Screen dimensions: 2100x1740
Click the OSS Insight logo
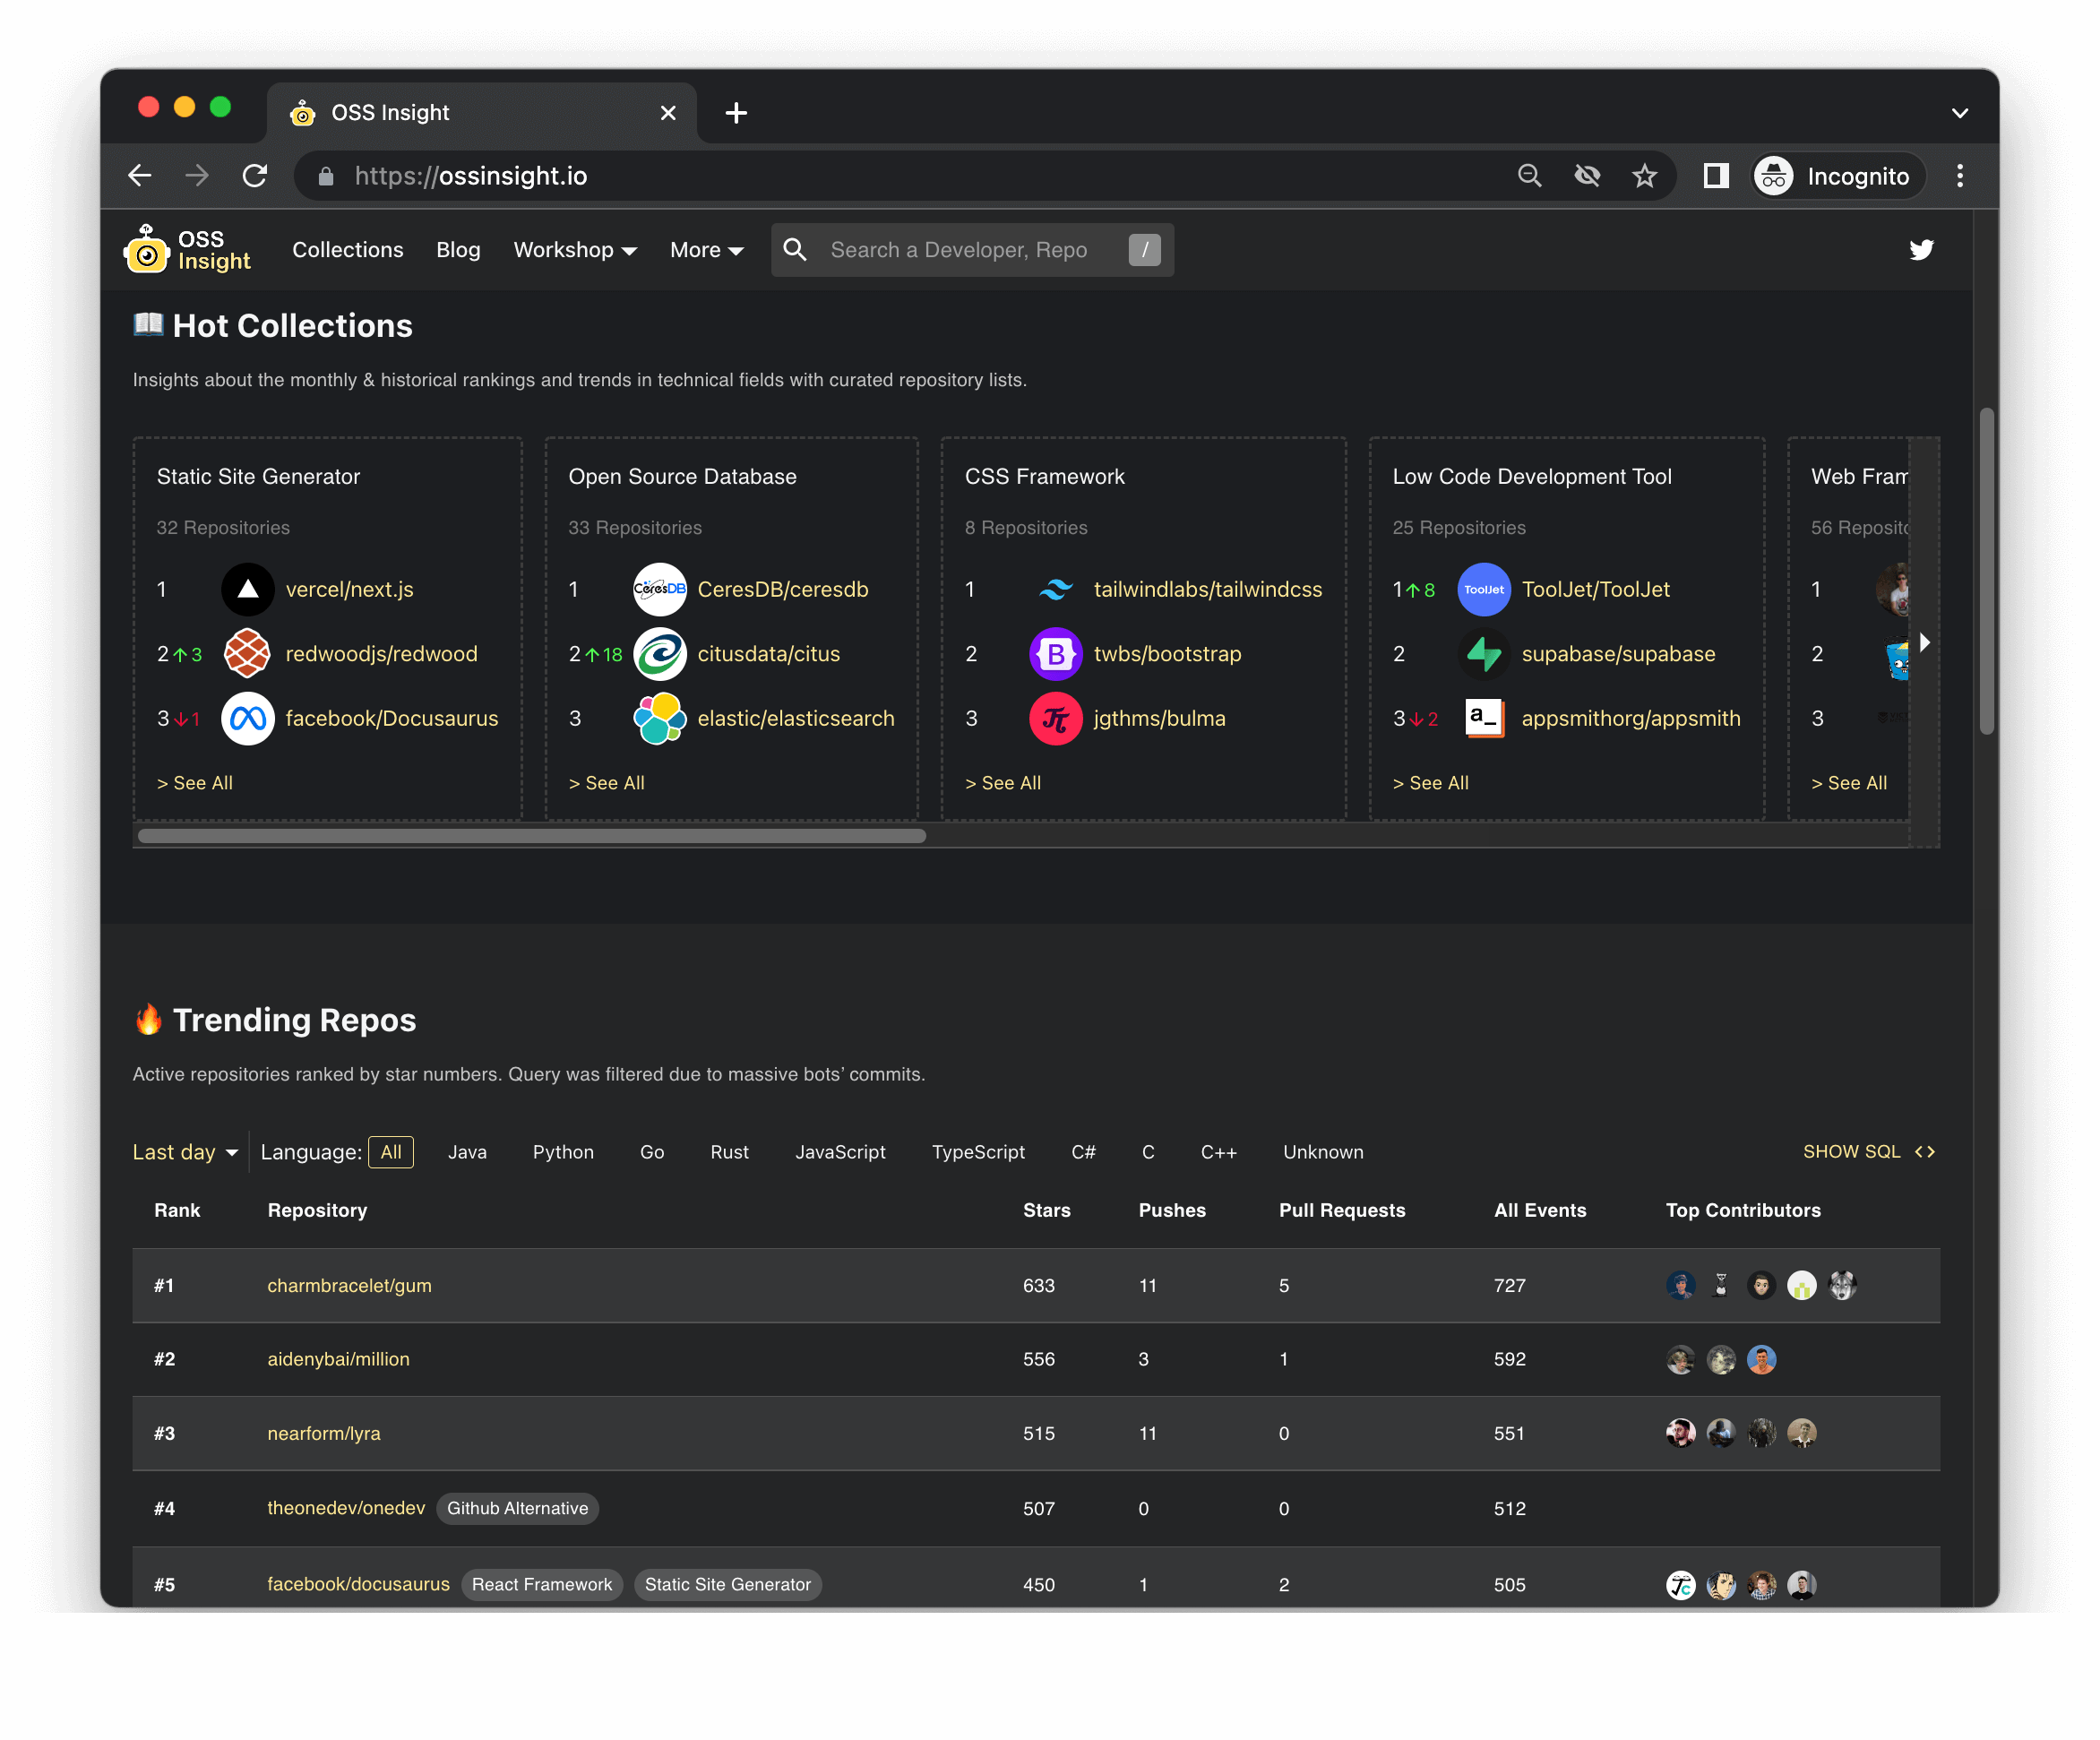tap(187, 249)
